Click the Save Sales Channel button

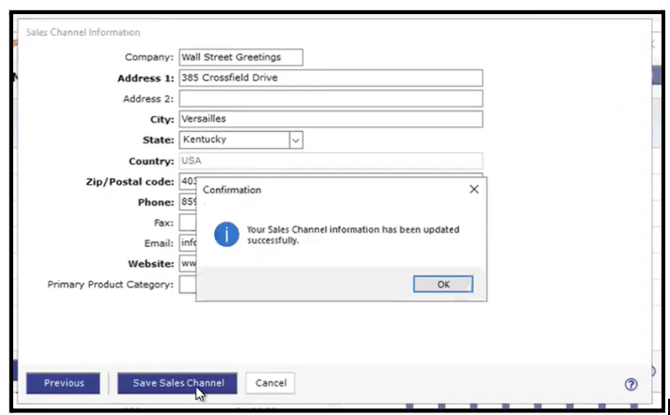click(x=177, y=383)
